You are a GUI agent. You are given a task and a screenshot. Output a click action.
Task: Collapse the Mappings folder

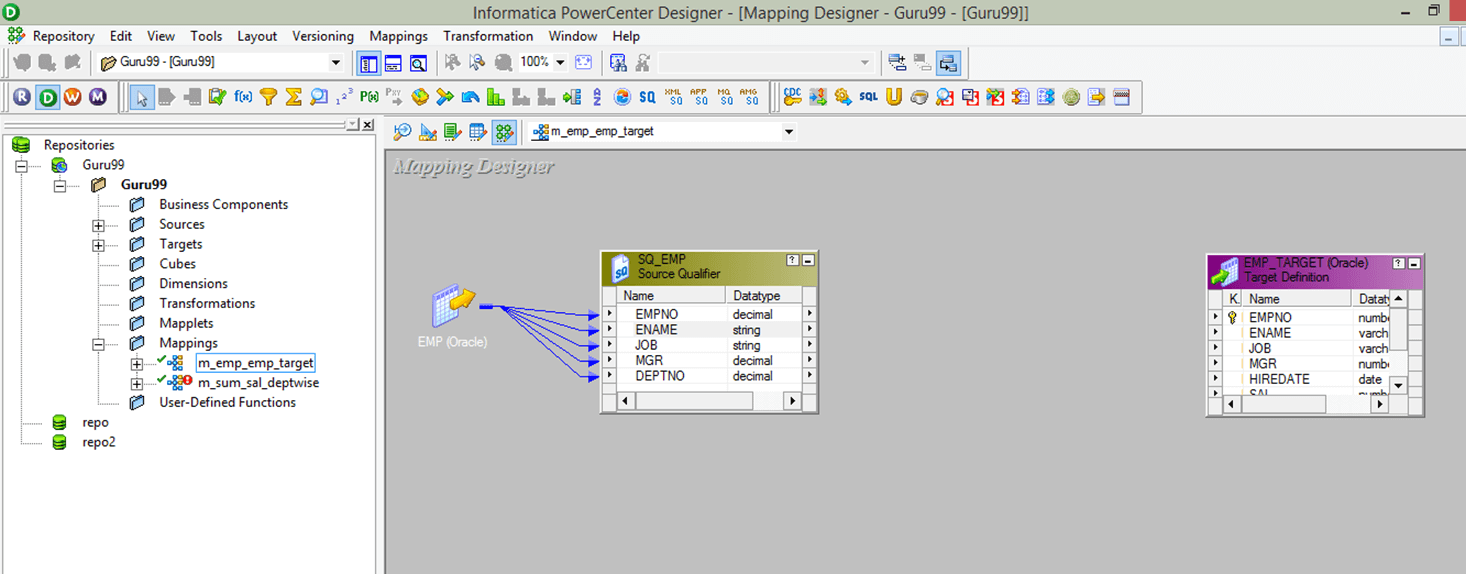click(x=98, y=344)
